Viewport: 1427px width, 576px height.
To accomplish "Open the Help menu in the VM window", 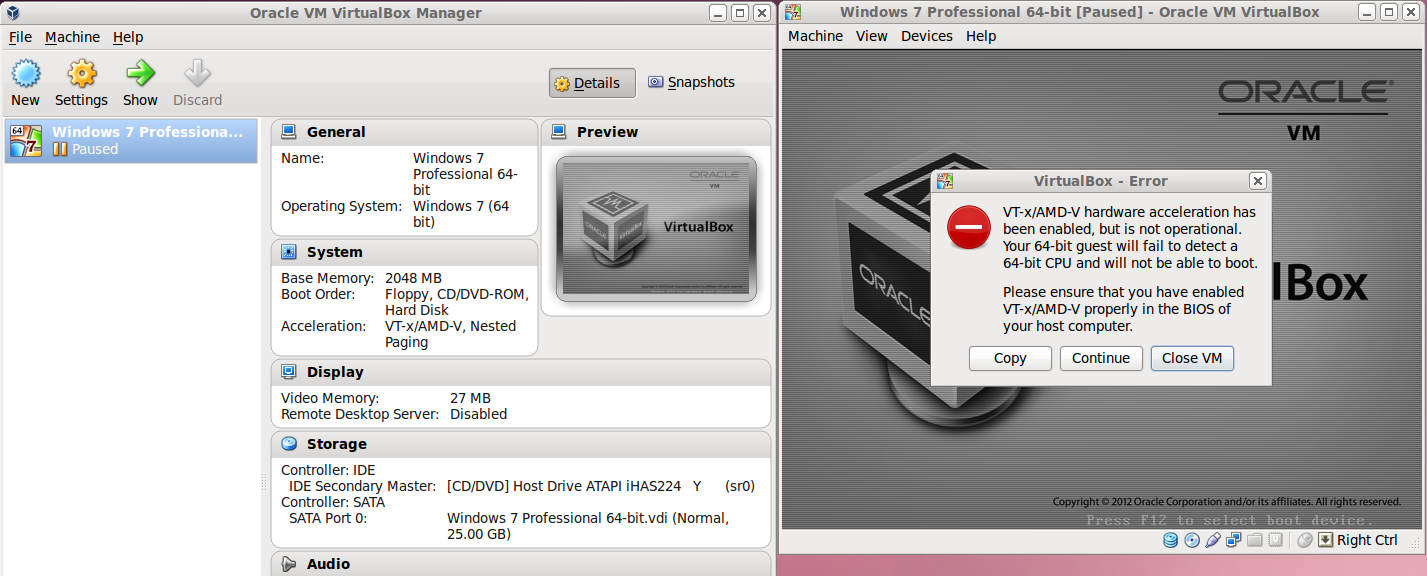I will 981,36.
